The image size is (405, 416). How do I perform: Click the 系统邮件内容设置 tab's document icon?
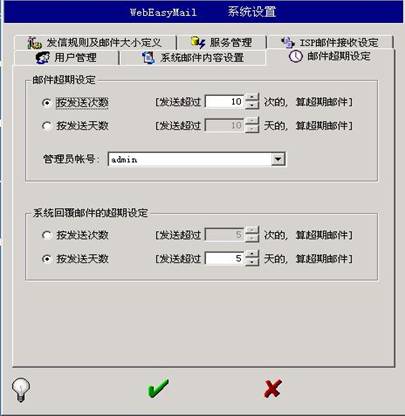click(148, 58)
